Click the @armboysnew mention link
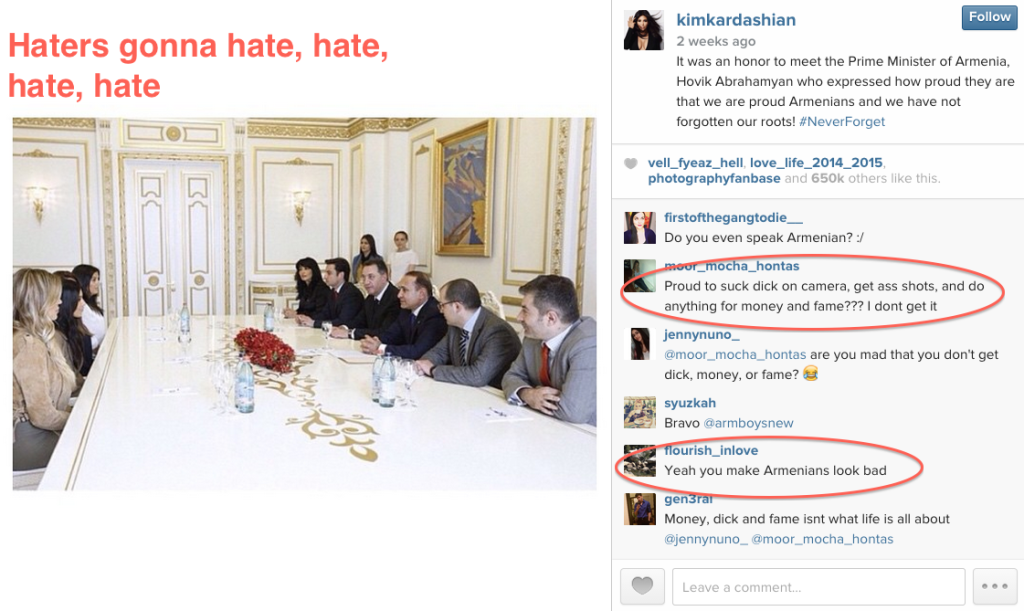 pos(748,423)
